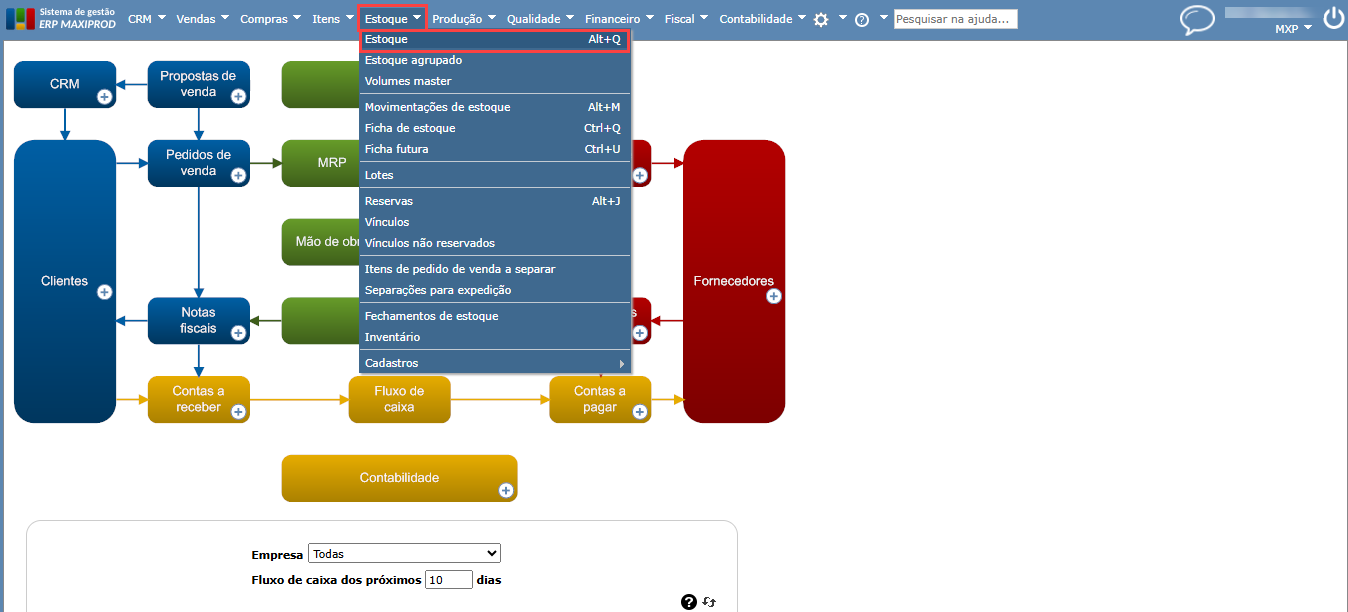The width and height of the screenshot is (1348, 612).
Task: Open the settings gear icon
Action: click(821, 19)
